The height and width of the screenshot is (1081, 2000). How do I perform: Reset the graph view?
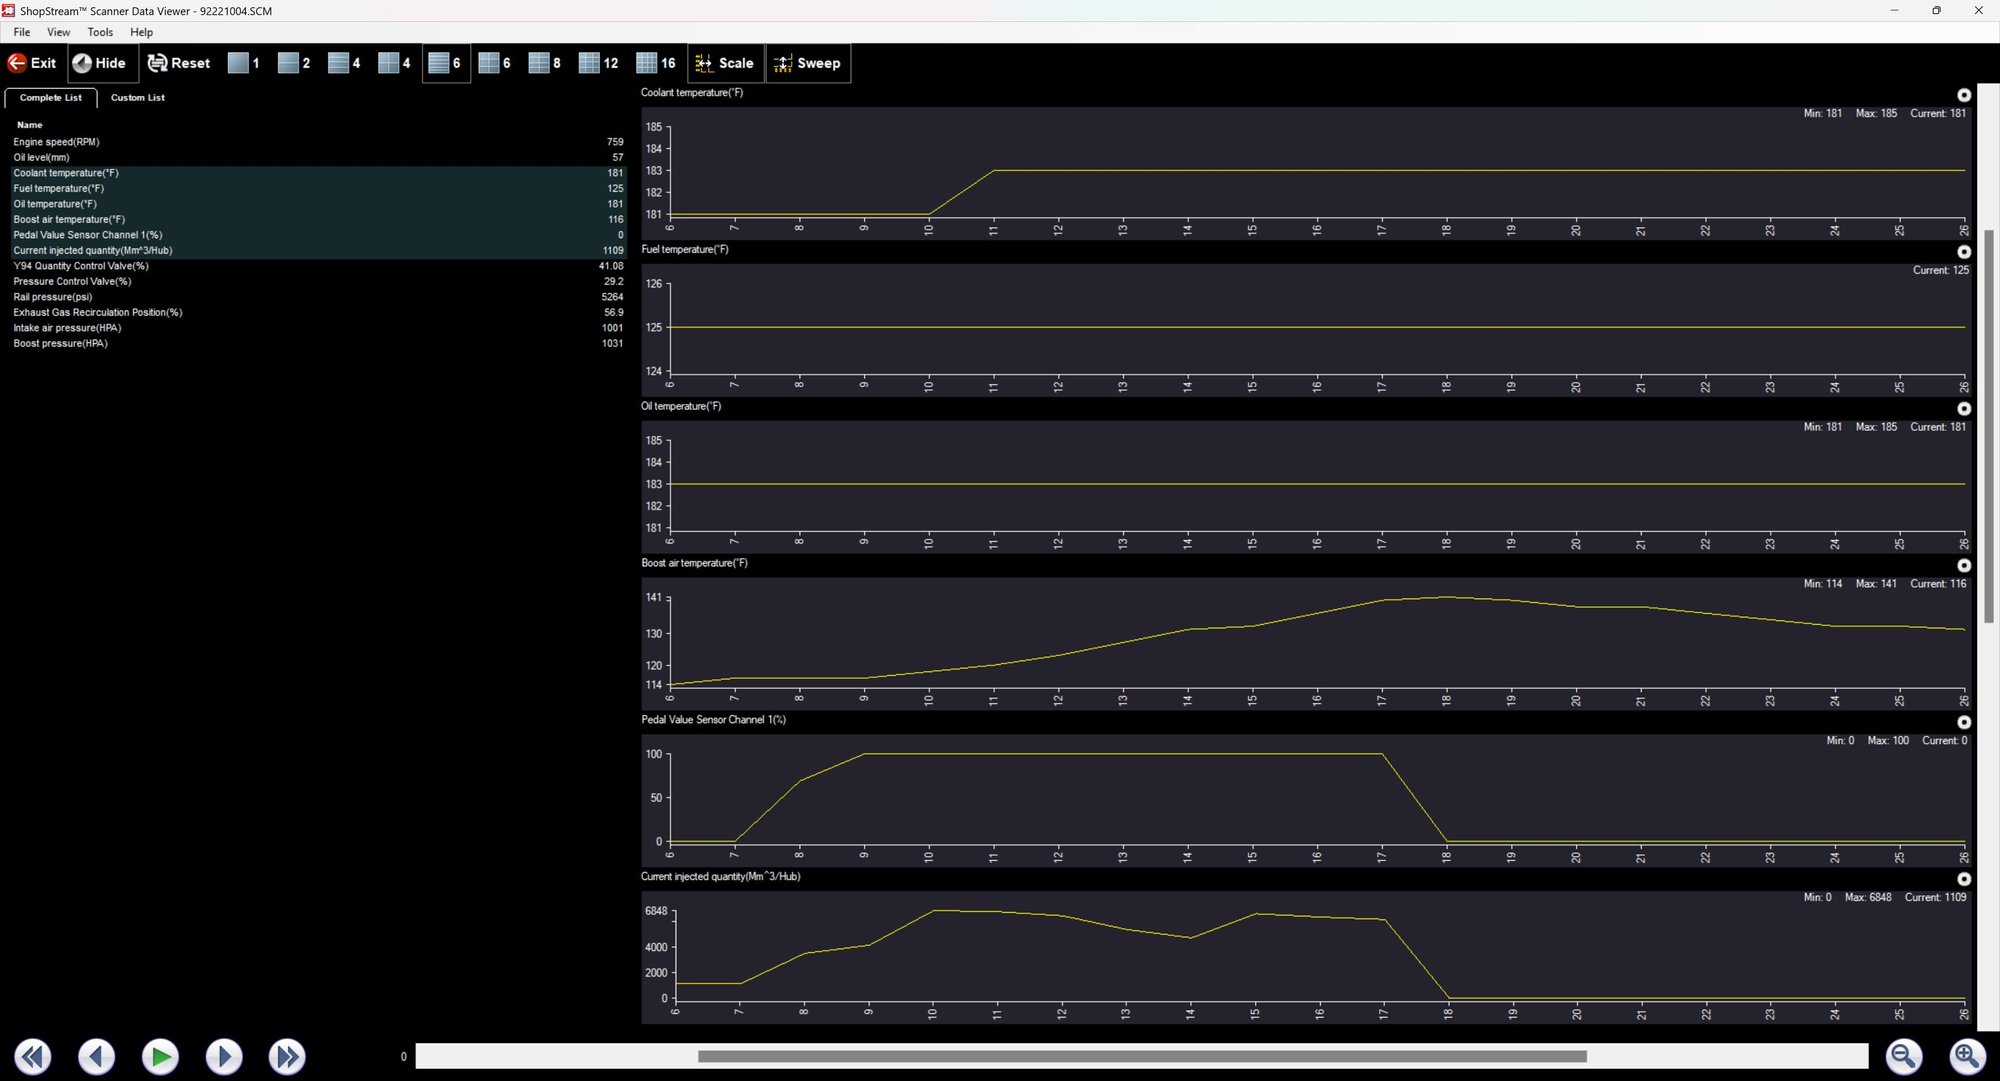pos(179,63)
